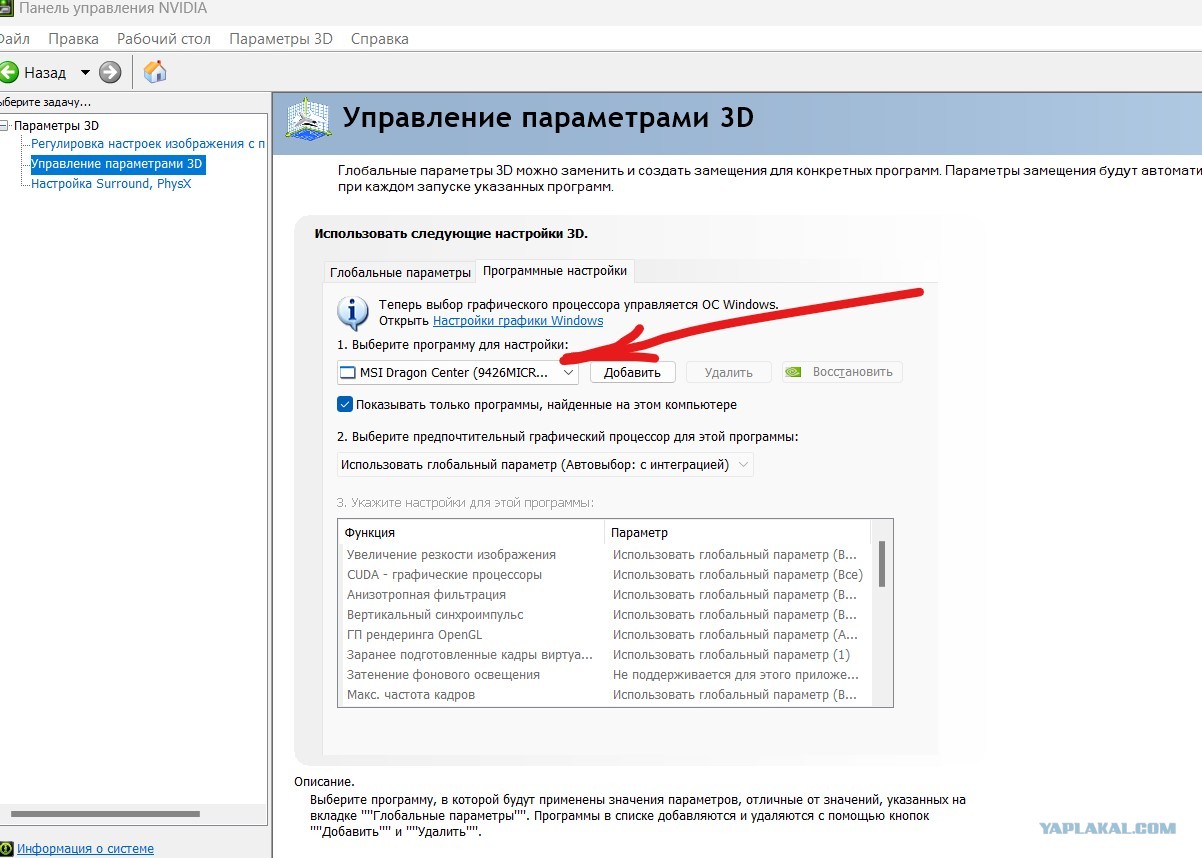Uncheck Показывать только программы найденные checkbox

(345, 405)
